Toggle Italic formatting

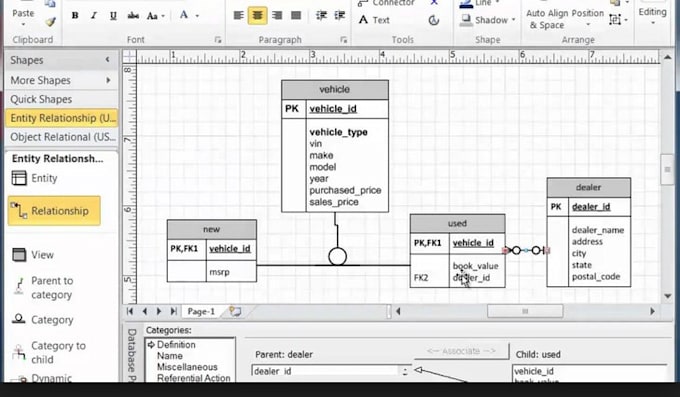coord(94,16)
